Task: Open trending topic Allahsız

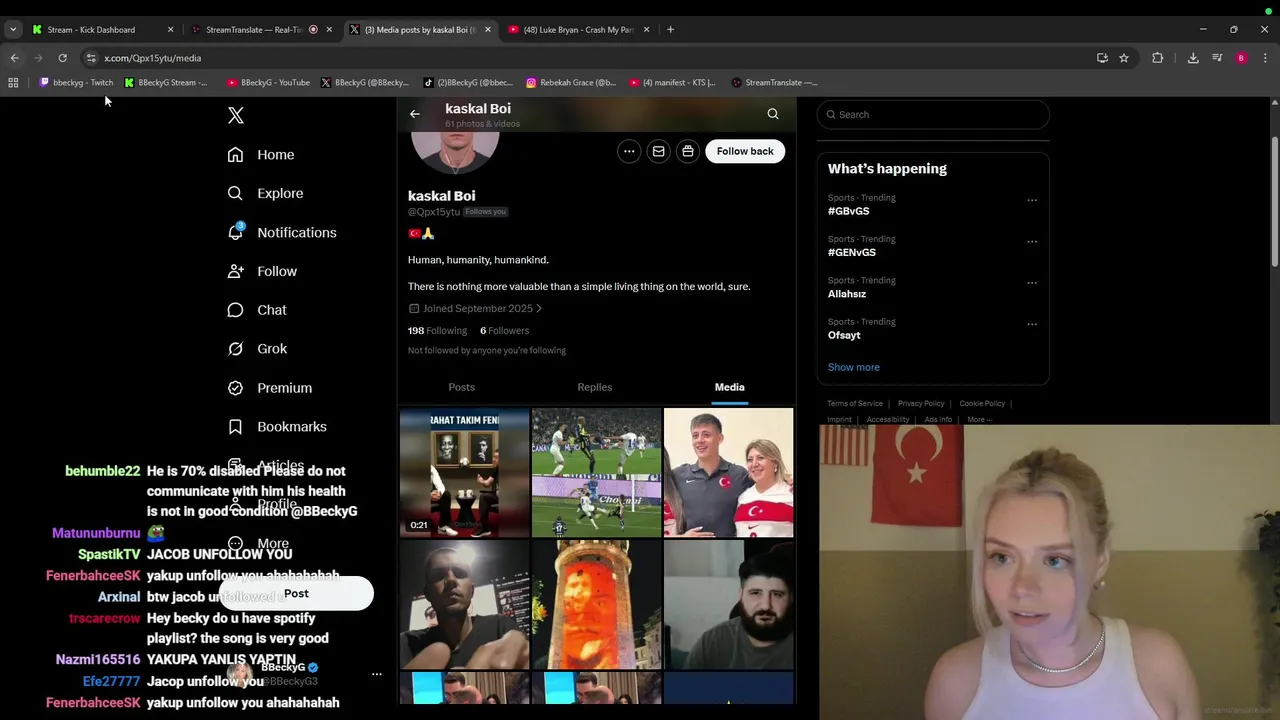Action: coord(847,294)
